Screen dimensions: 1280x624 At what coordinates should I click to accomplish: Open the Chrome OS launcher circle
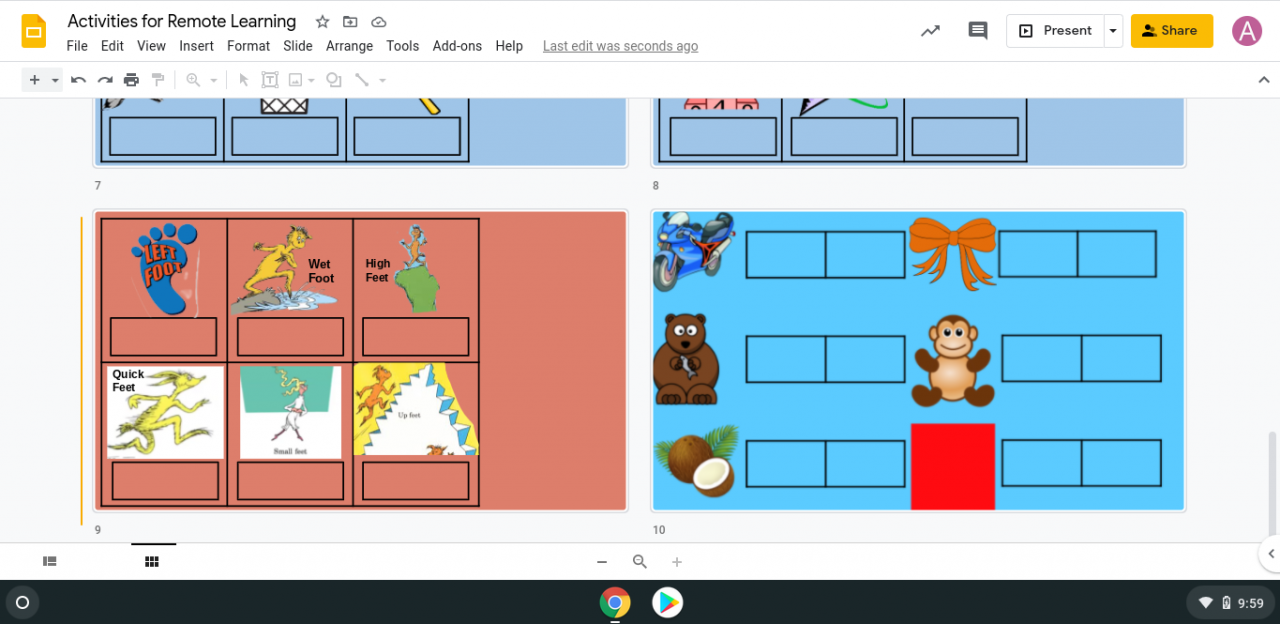click(x=22, y=602)
